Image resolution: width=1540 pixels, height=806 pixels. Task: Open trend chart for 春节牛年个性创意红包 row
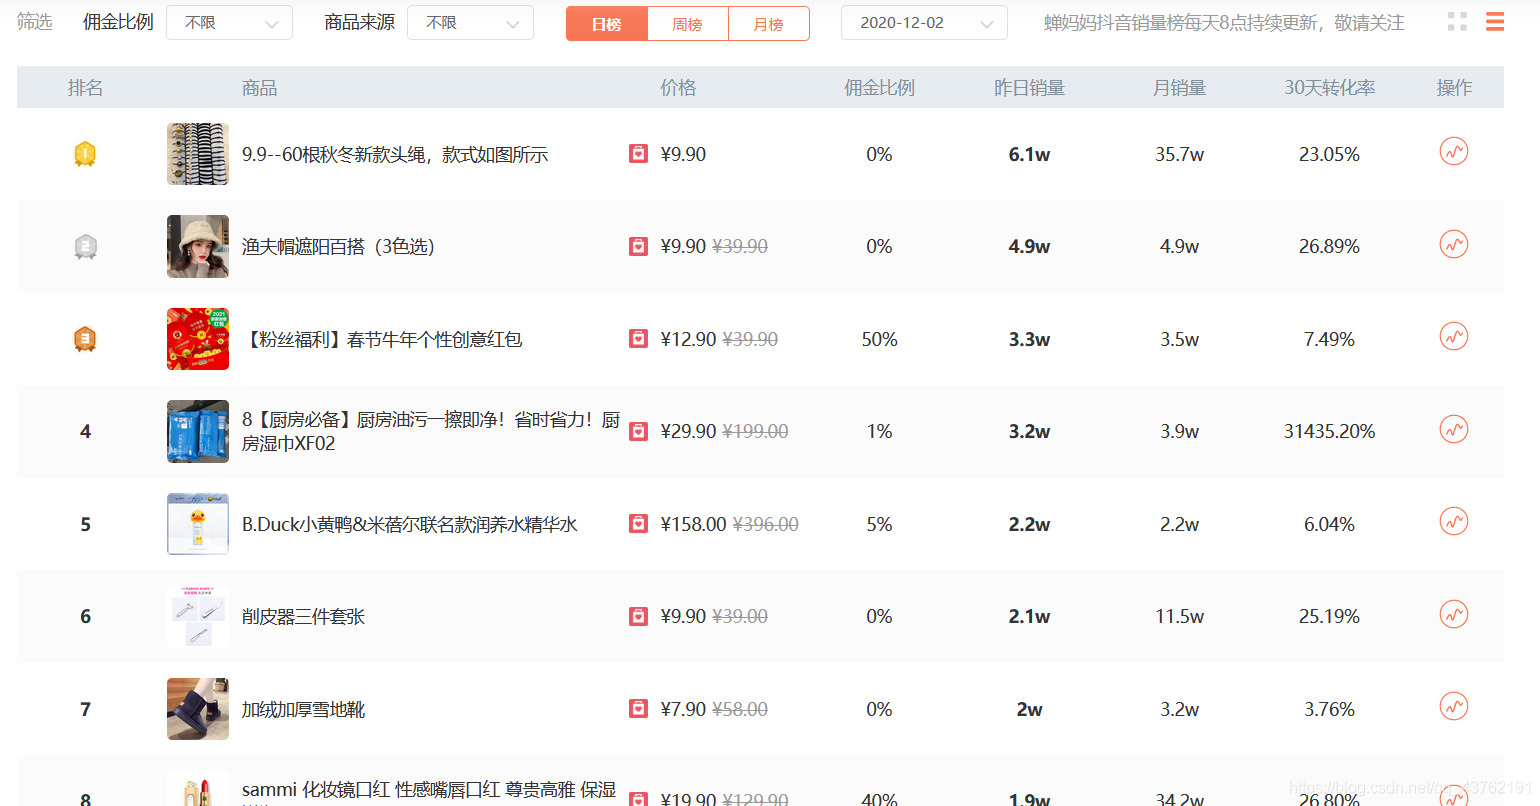1453,337
